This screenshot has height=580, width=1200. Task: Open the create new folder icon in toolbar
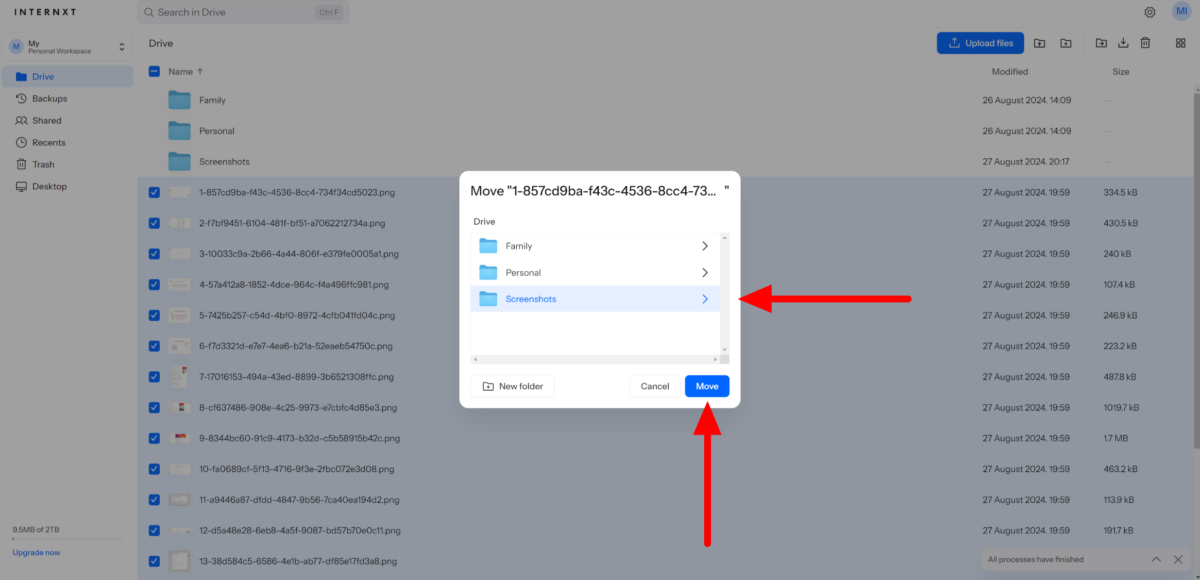[x=1065, y=43]
